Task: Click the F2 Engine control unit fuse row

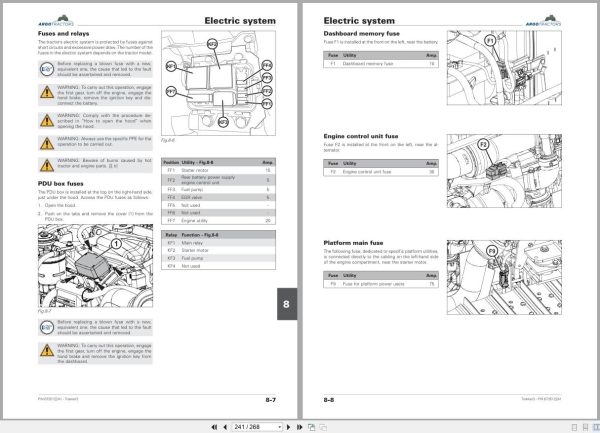Action: coord(381,172)
